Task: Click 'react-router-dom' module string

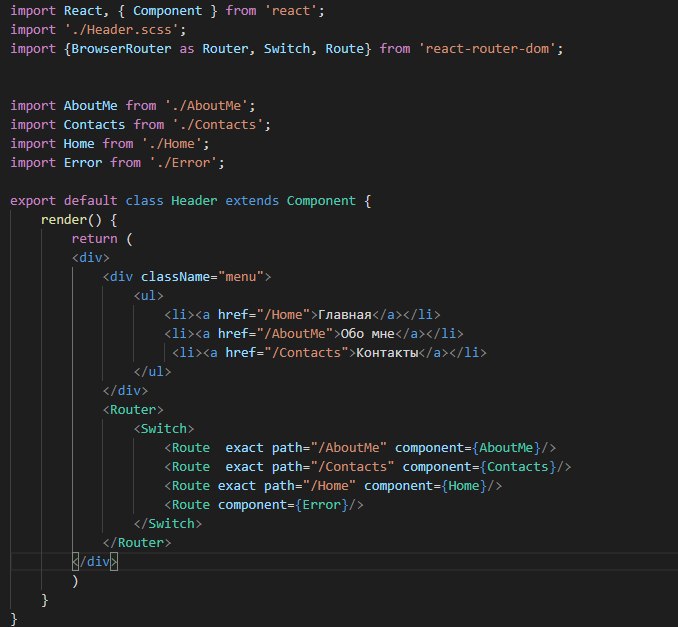Action: tap(487, 49)
